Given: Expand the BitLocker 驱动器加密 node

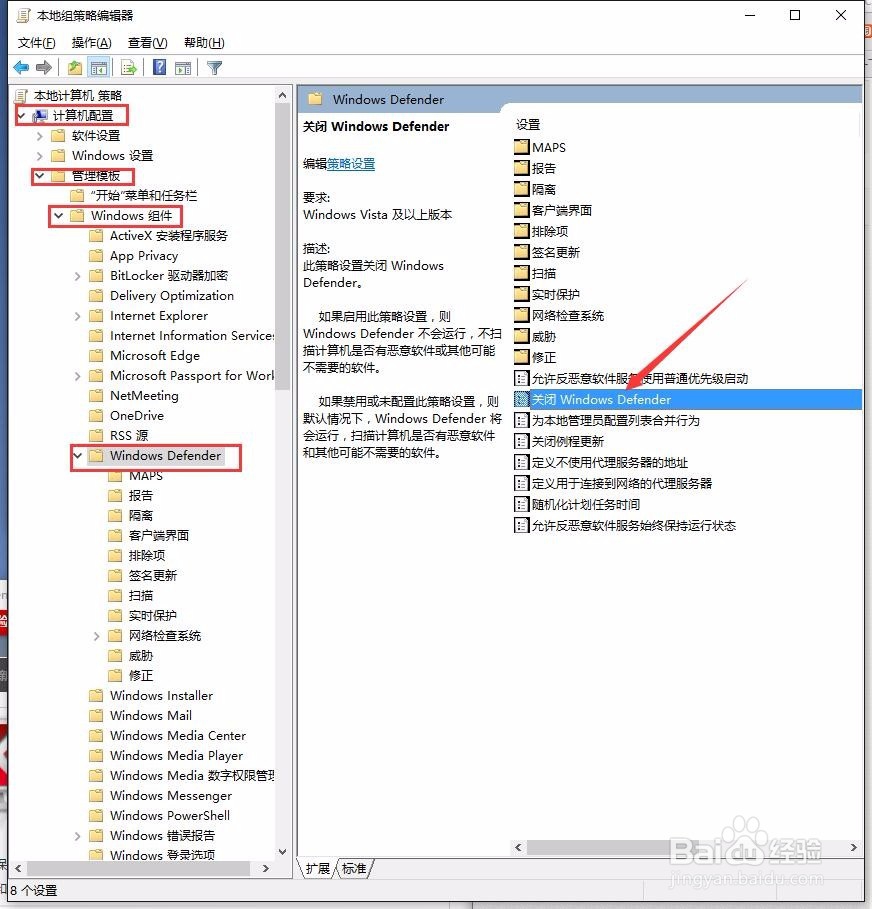Looking at the screenshot, I should tap(78, 276).
